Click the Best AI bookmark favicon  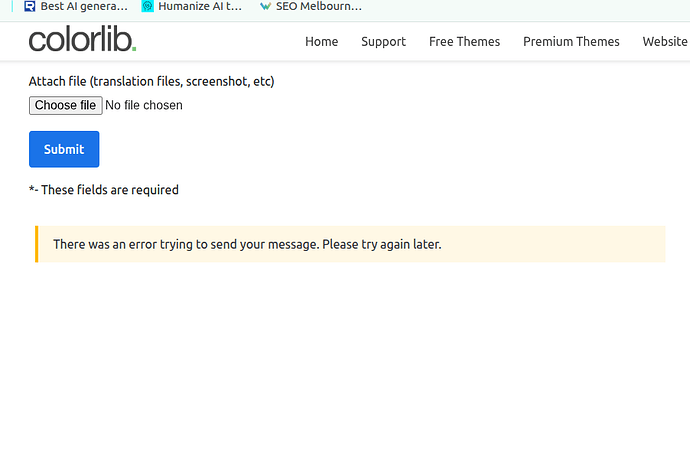click(x=29, y=6)
